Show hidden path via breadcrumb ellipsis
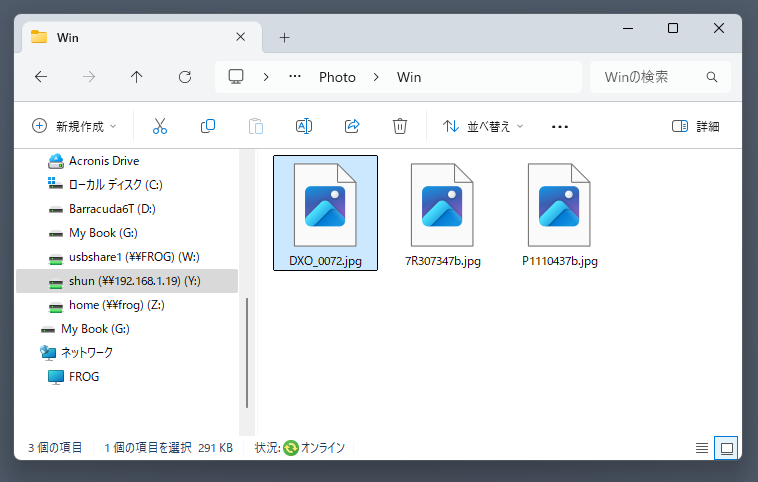The height and width of the screenshot is (482, 758). (295, 76)
